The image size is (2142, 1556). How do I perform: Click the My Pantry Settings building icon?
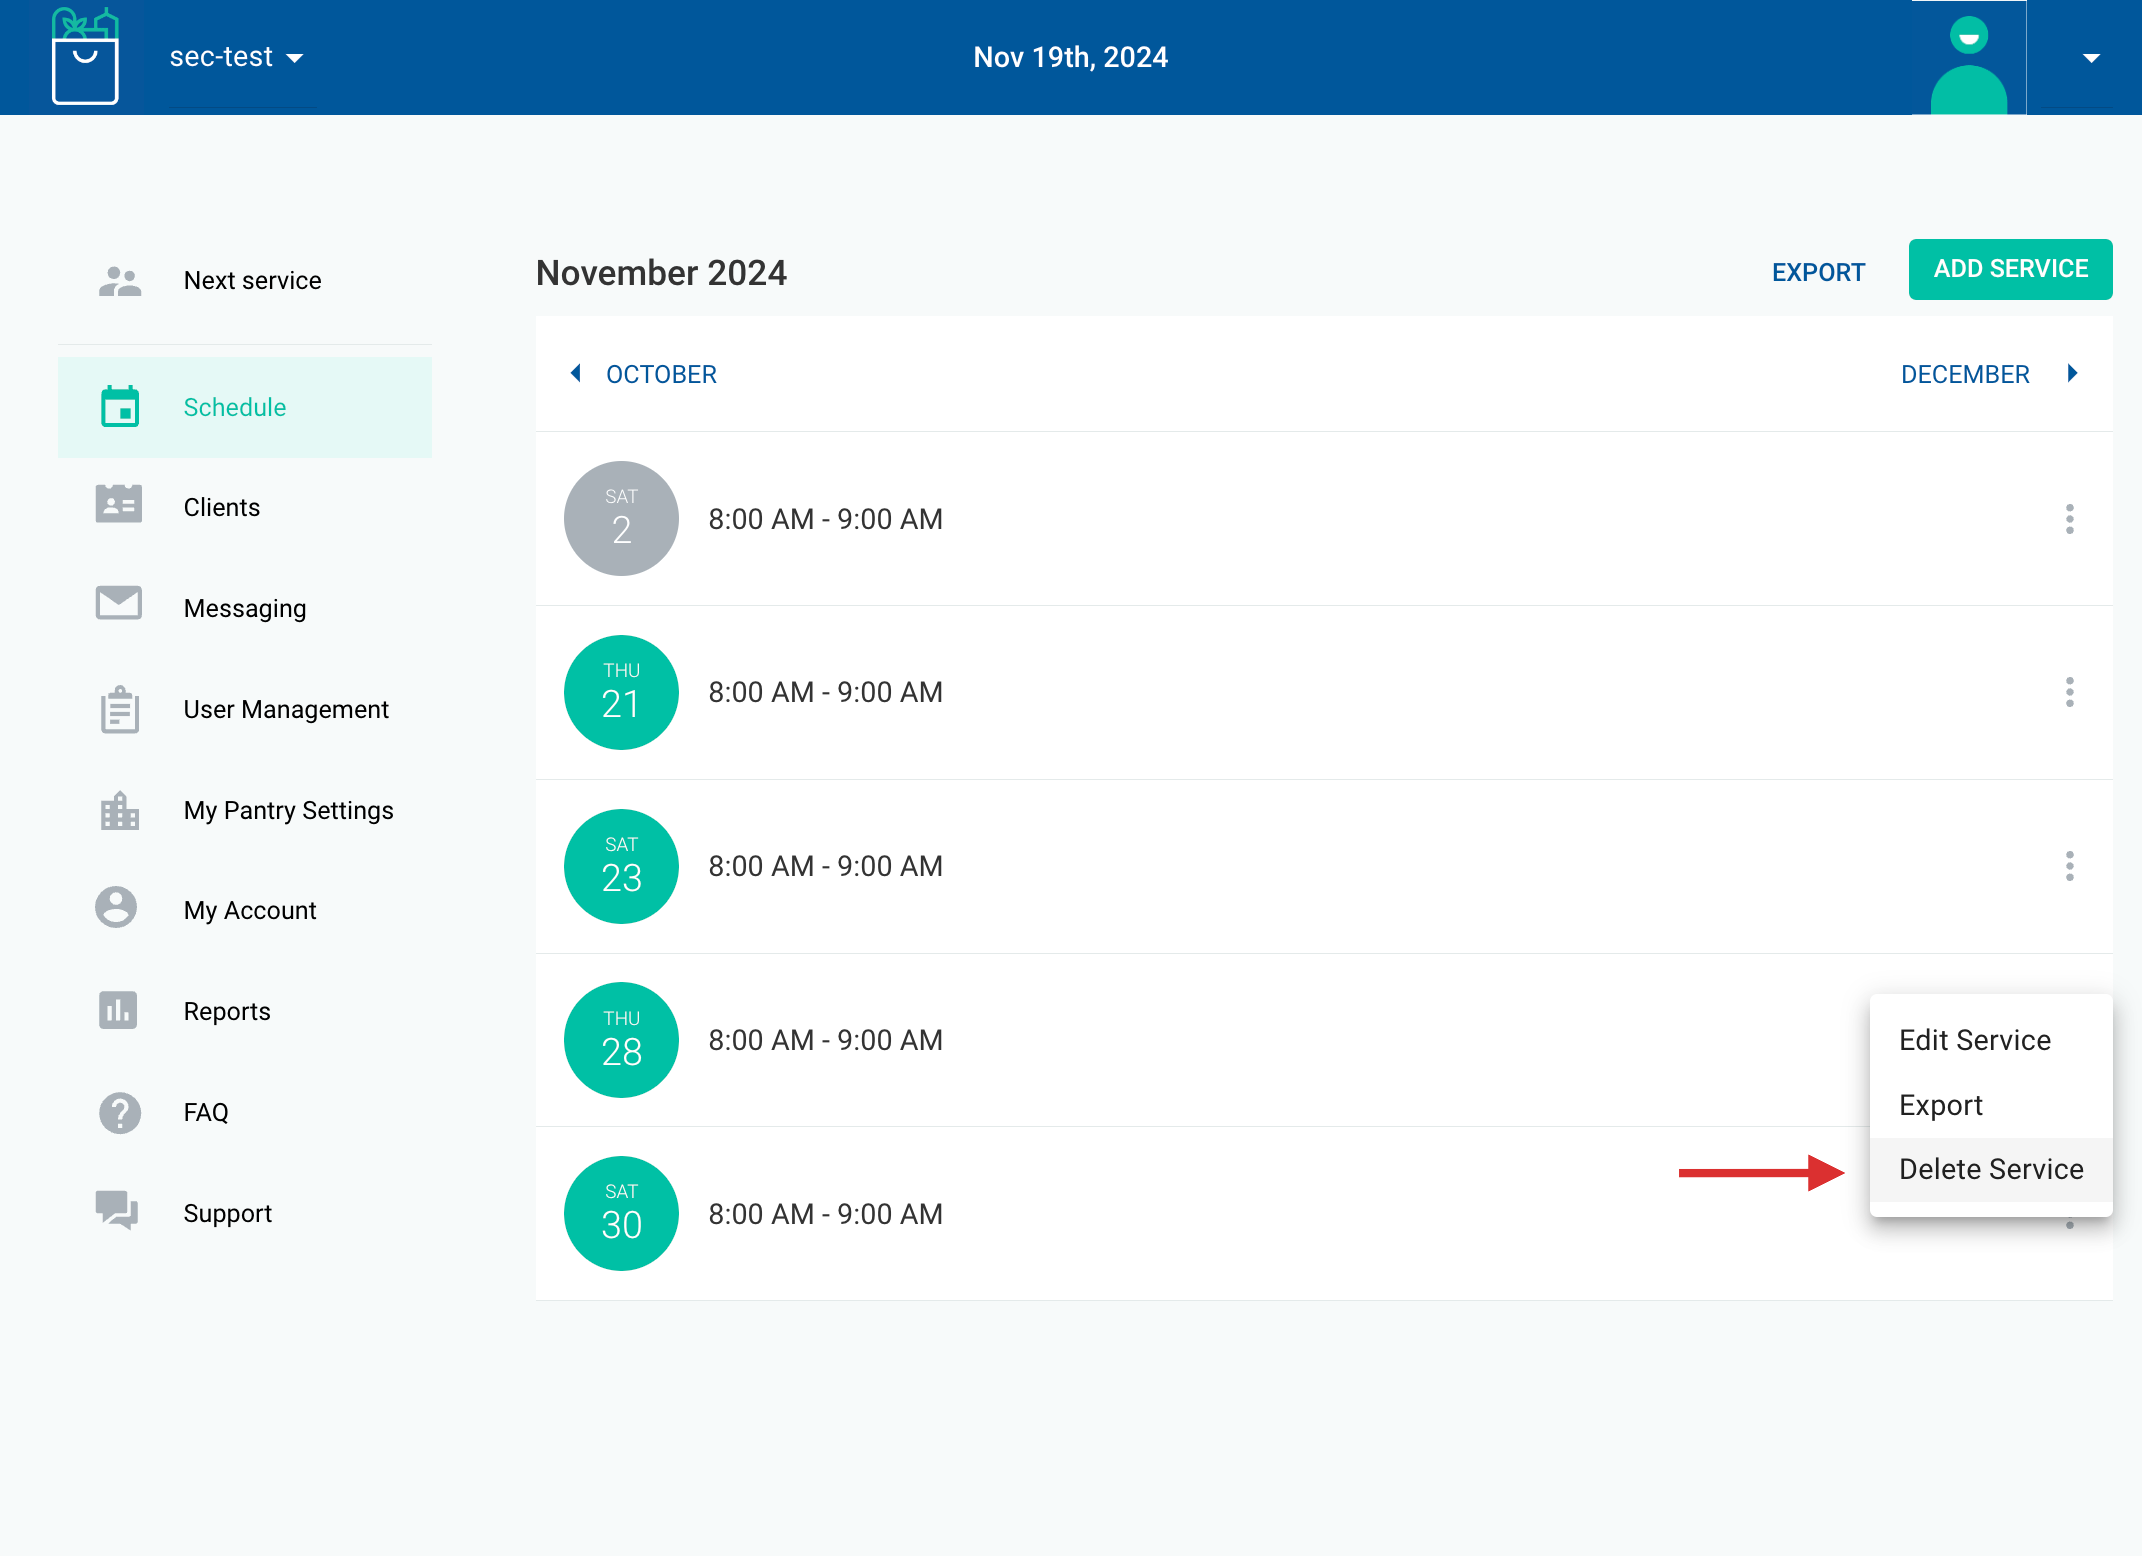pos(120,811)
